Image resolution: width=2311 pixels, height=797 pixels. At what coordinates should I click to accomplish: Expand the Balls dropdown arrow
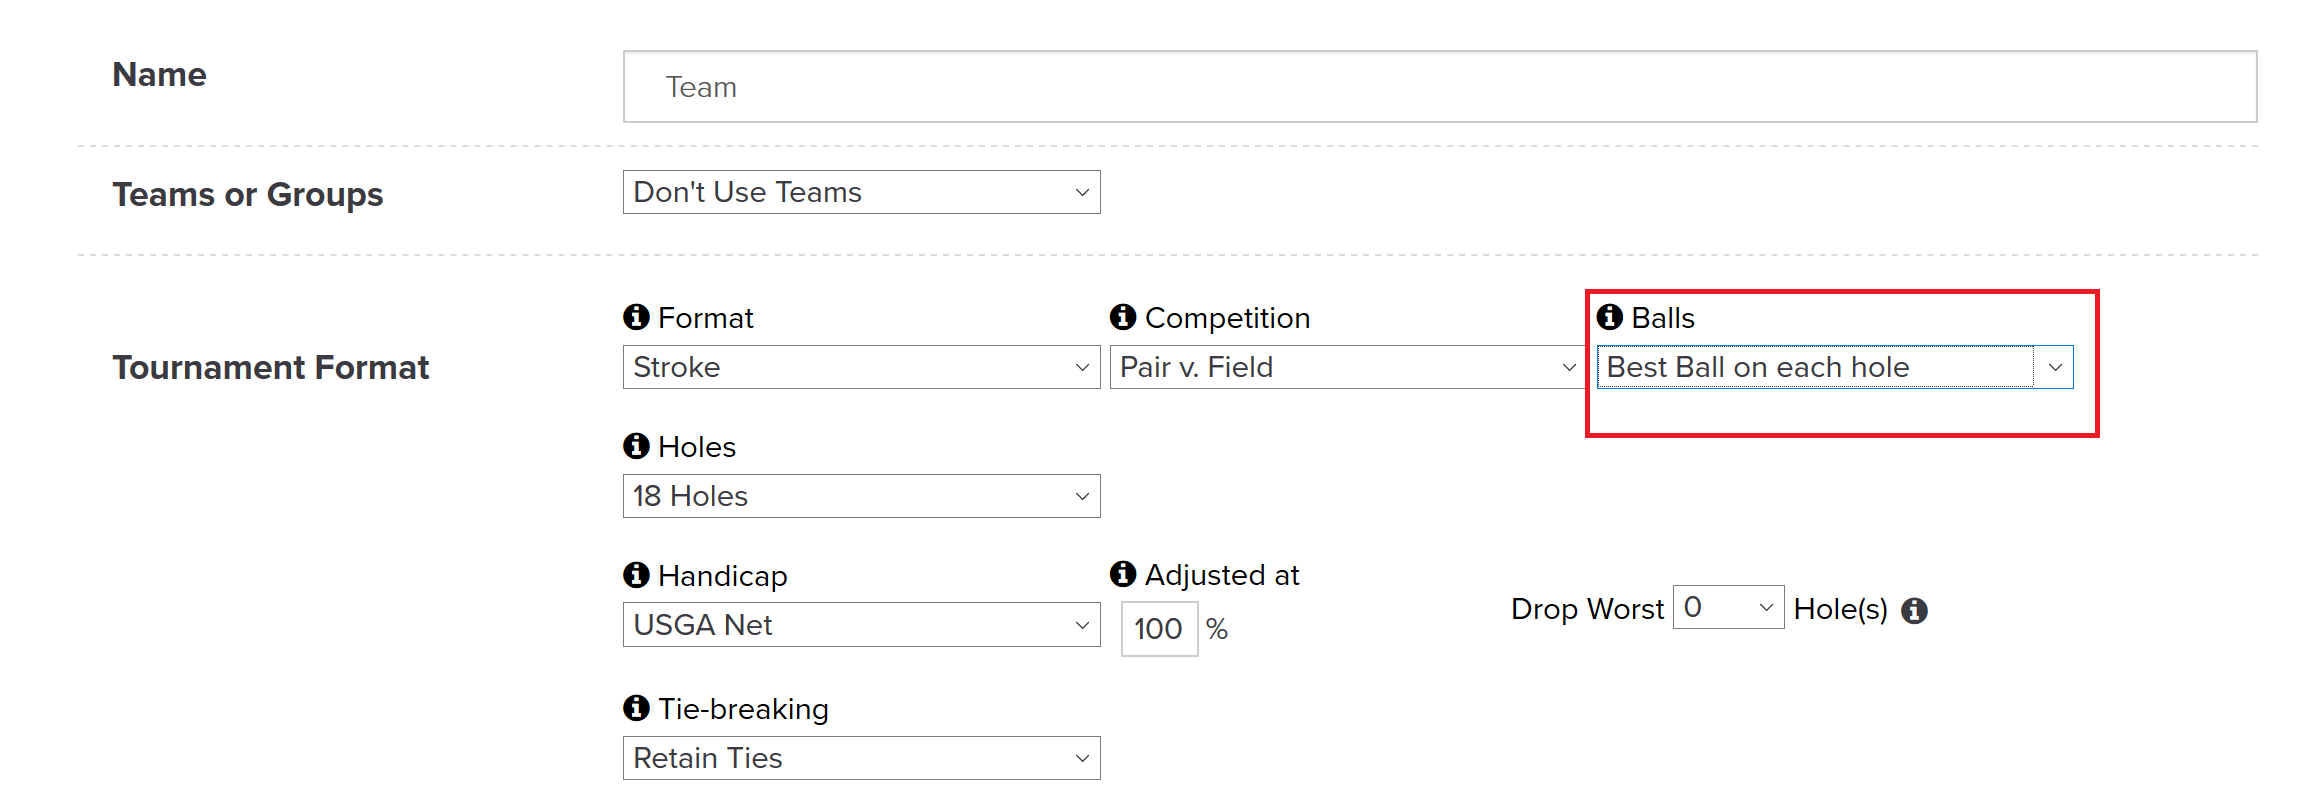[x=2055, y=367]
